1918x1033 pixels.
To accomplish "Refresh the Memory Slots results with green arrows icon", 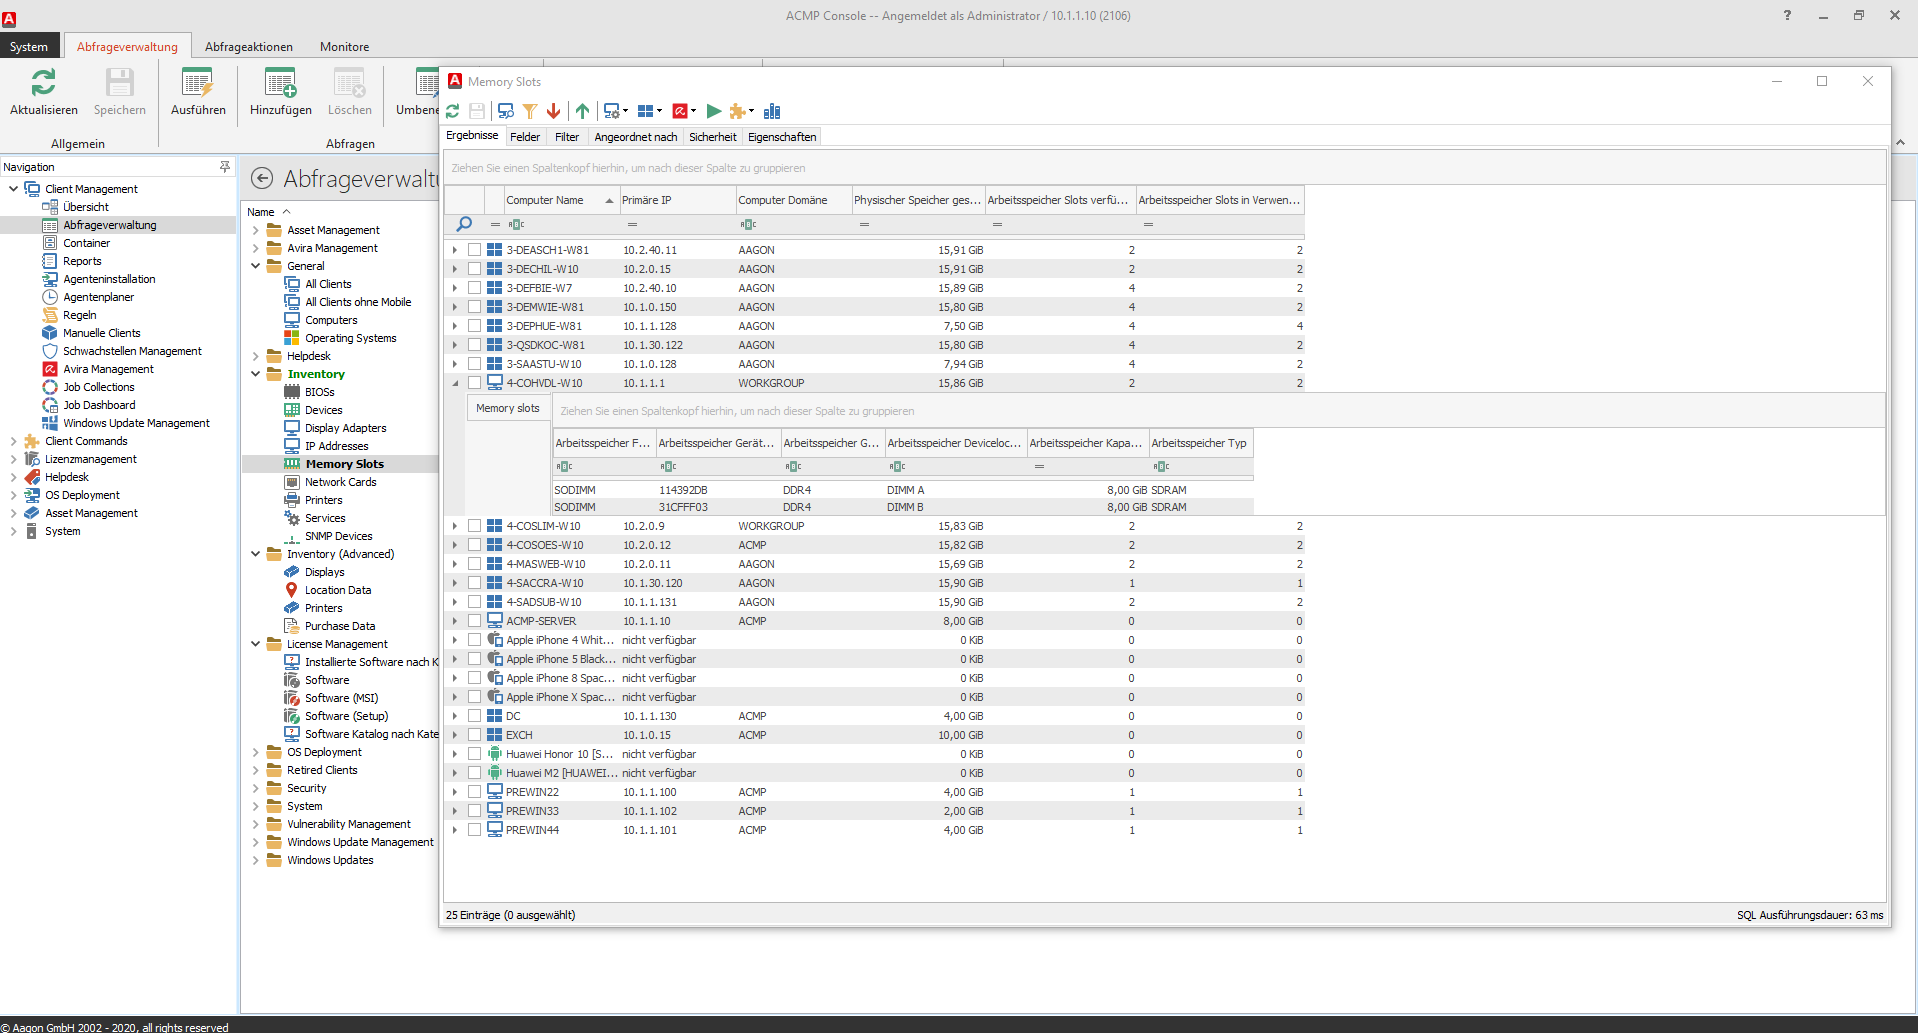I will 453,111.
